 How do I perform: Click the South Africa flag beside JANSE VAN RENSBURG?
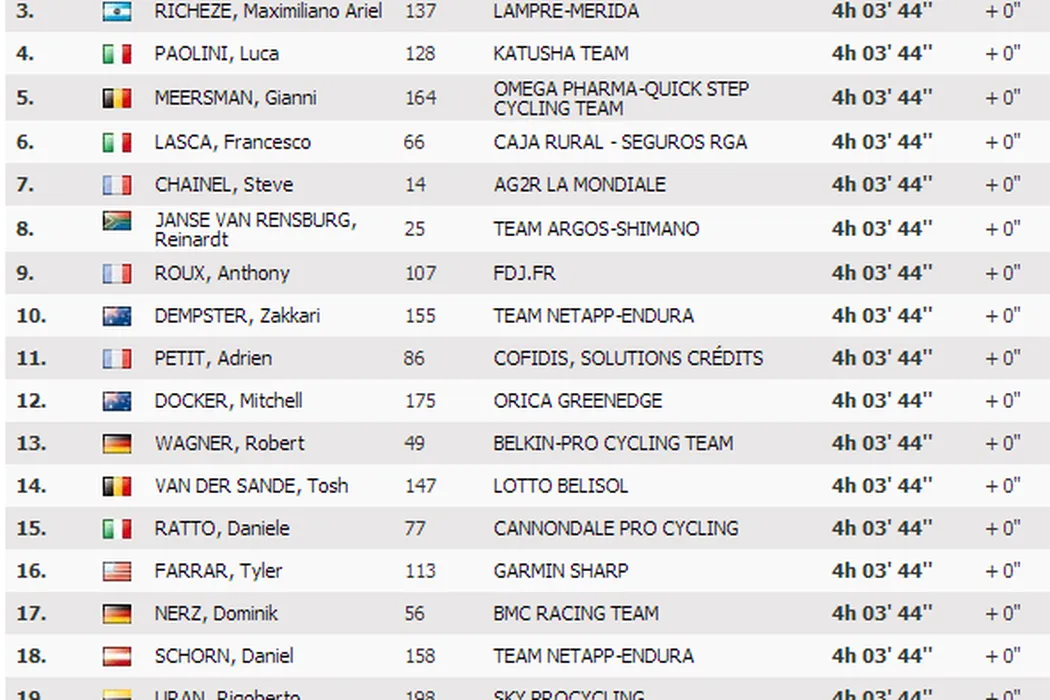(117, 221)
